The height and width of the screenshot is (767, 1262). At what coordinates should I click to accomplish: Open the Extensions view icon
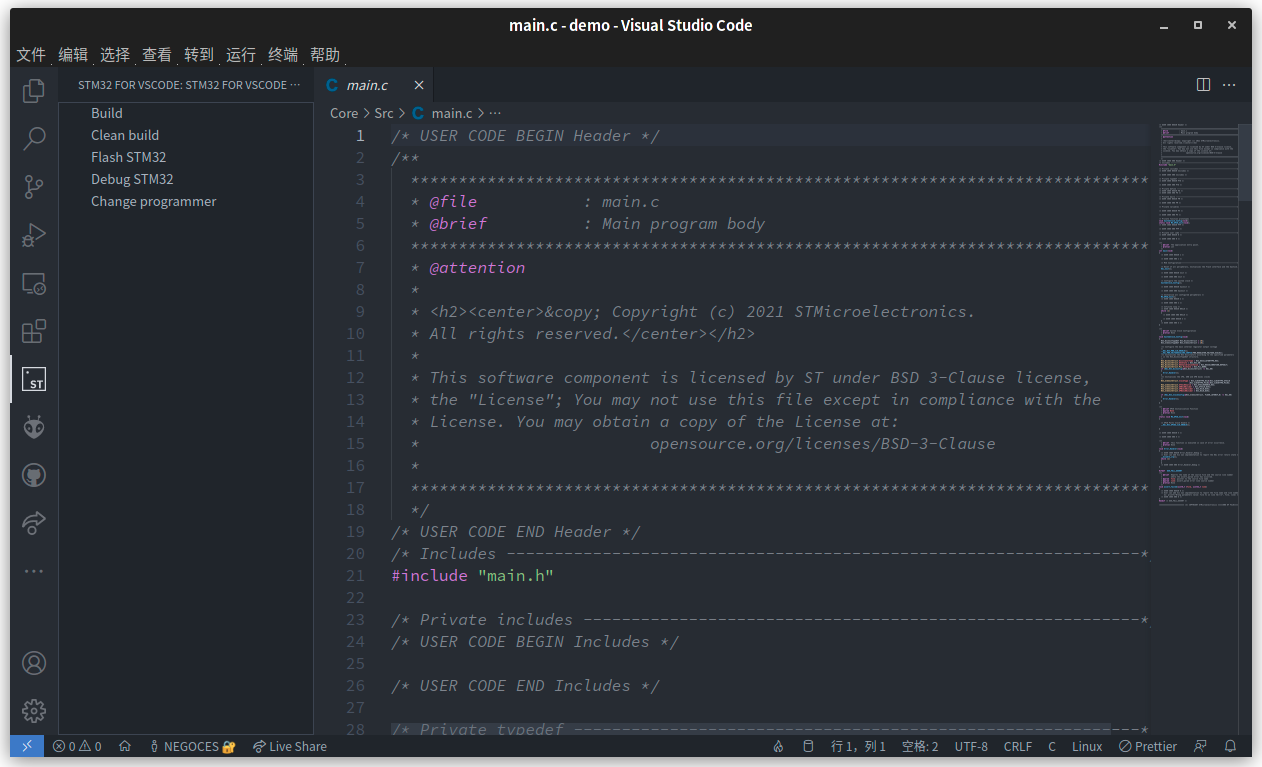pyautogui.click(x=34, y=331)
